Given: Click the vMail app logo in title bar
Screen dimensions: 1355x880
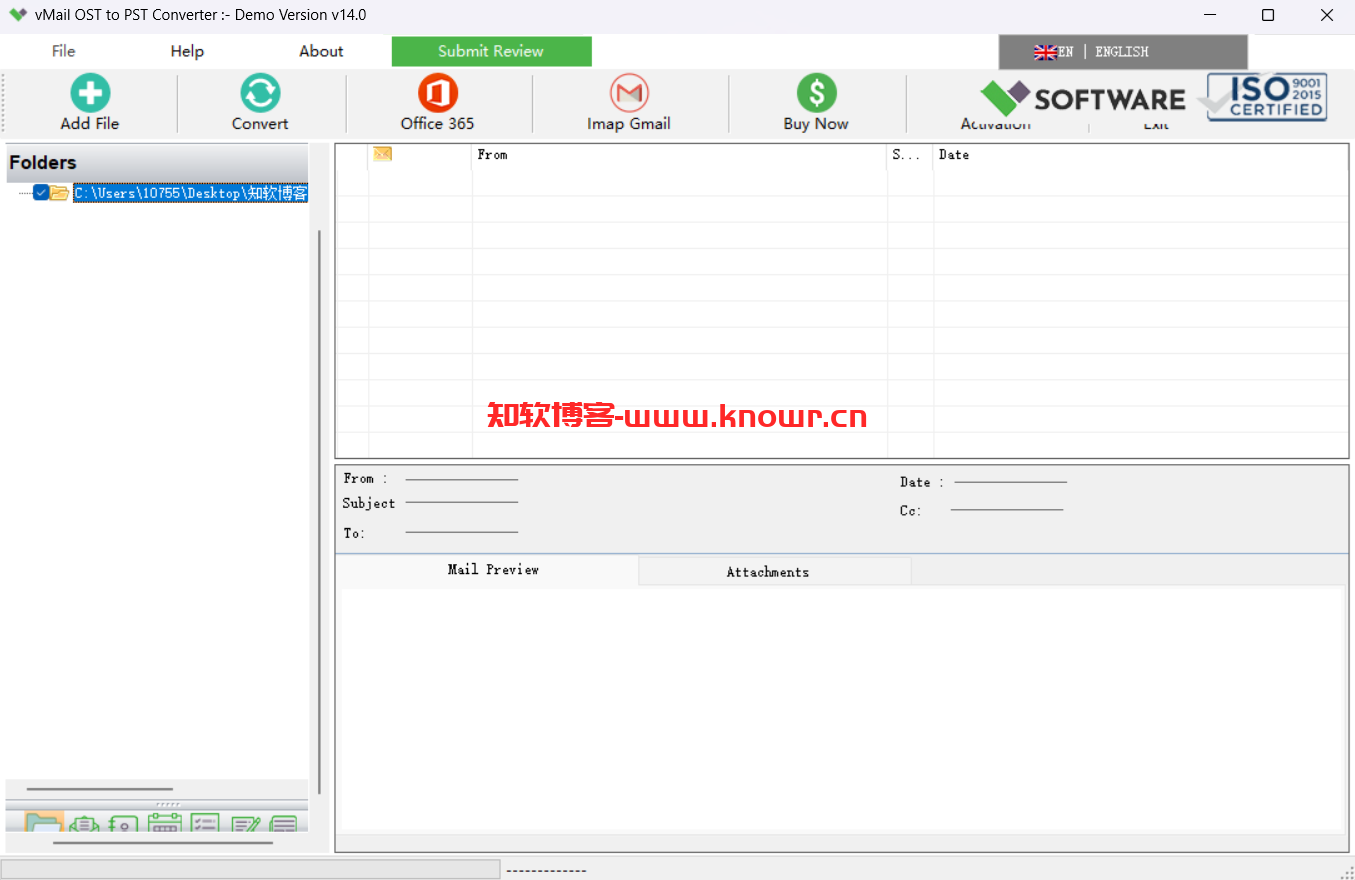Looking at the screenshot, I should (17, 15).
